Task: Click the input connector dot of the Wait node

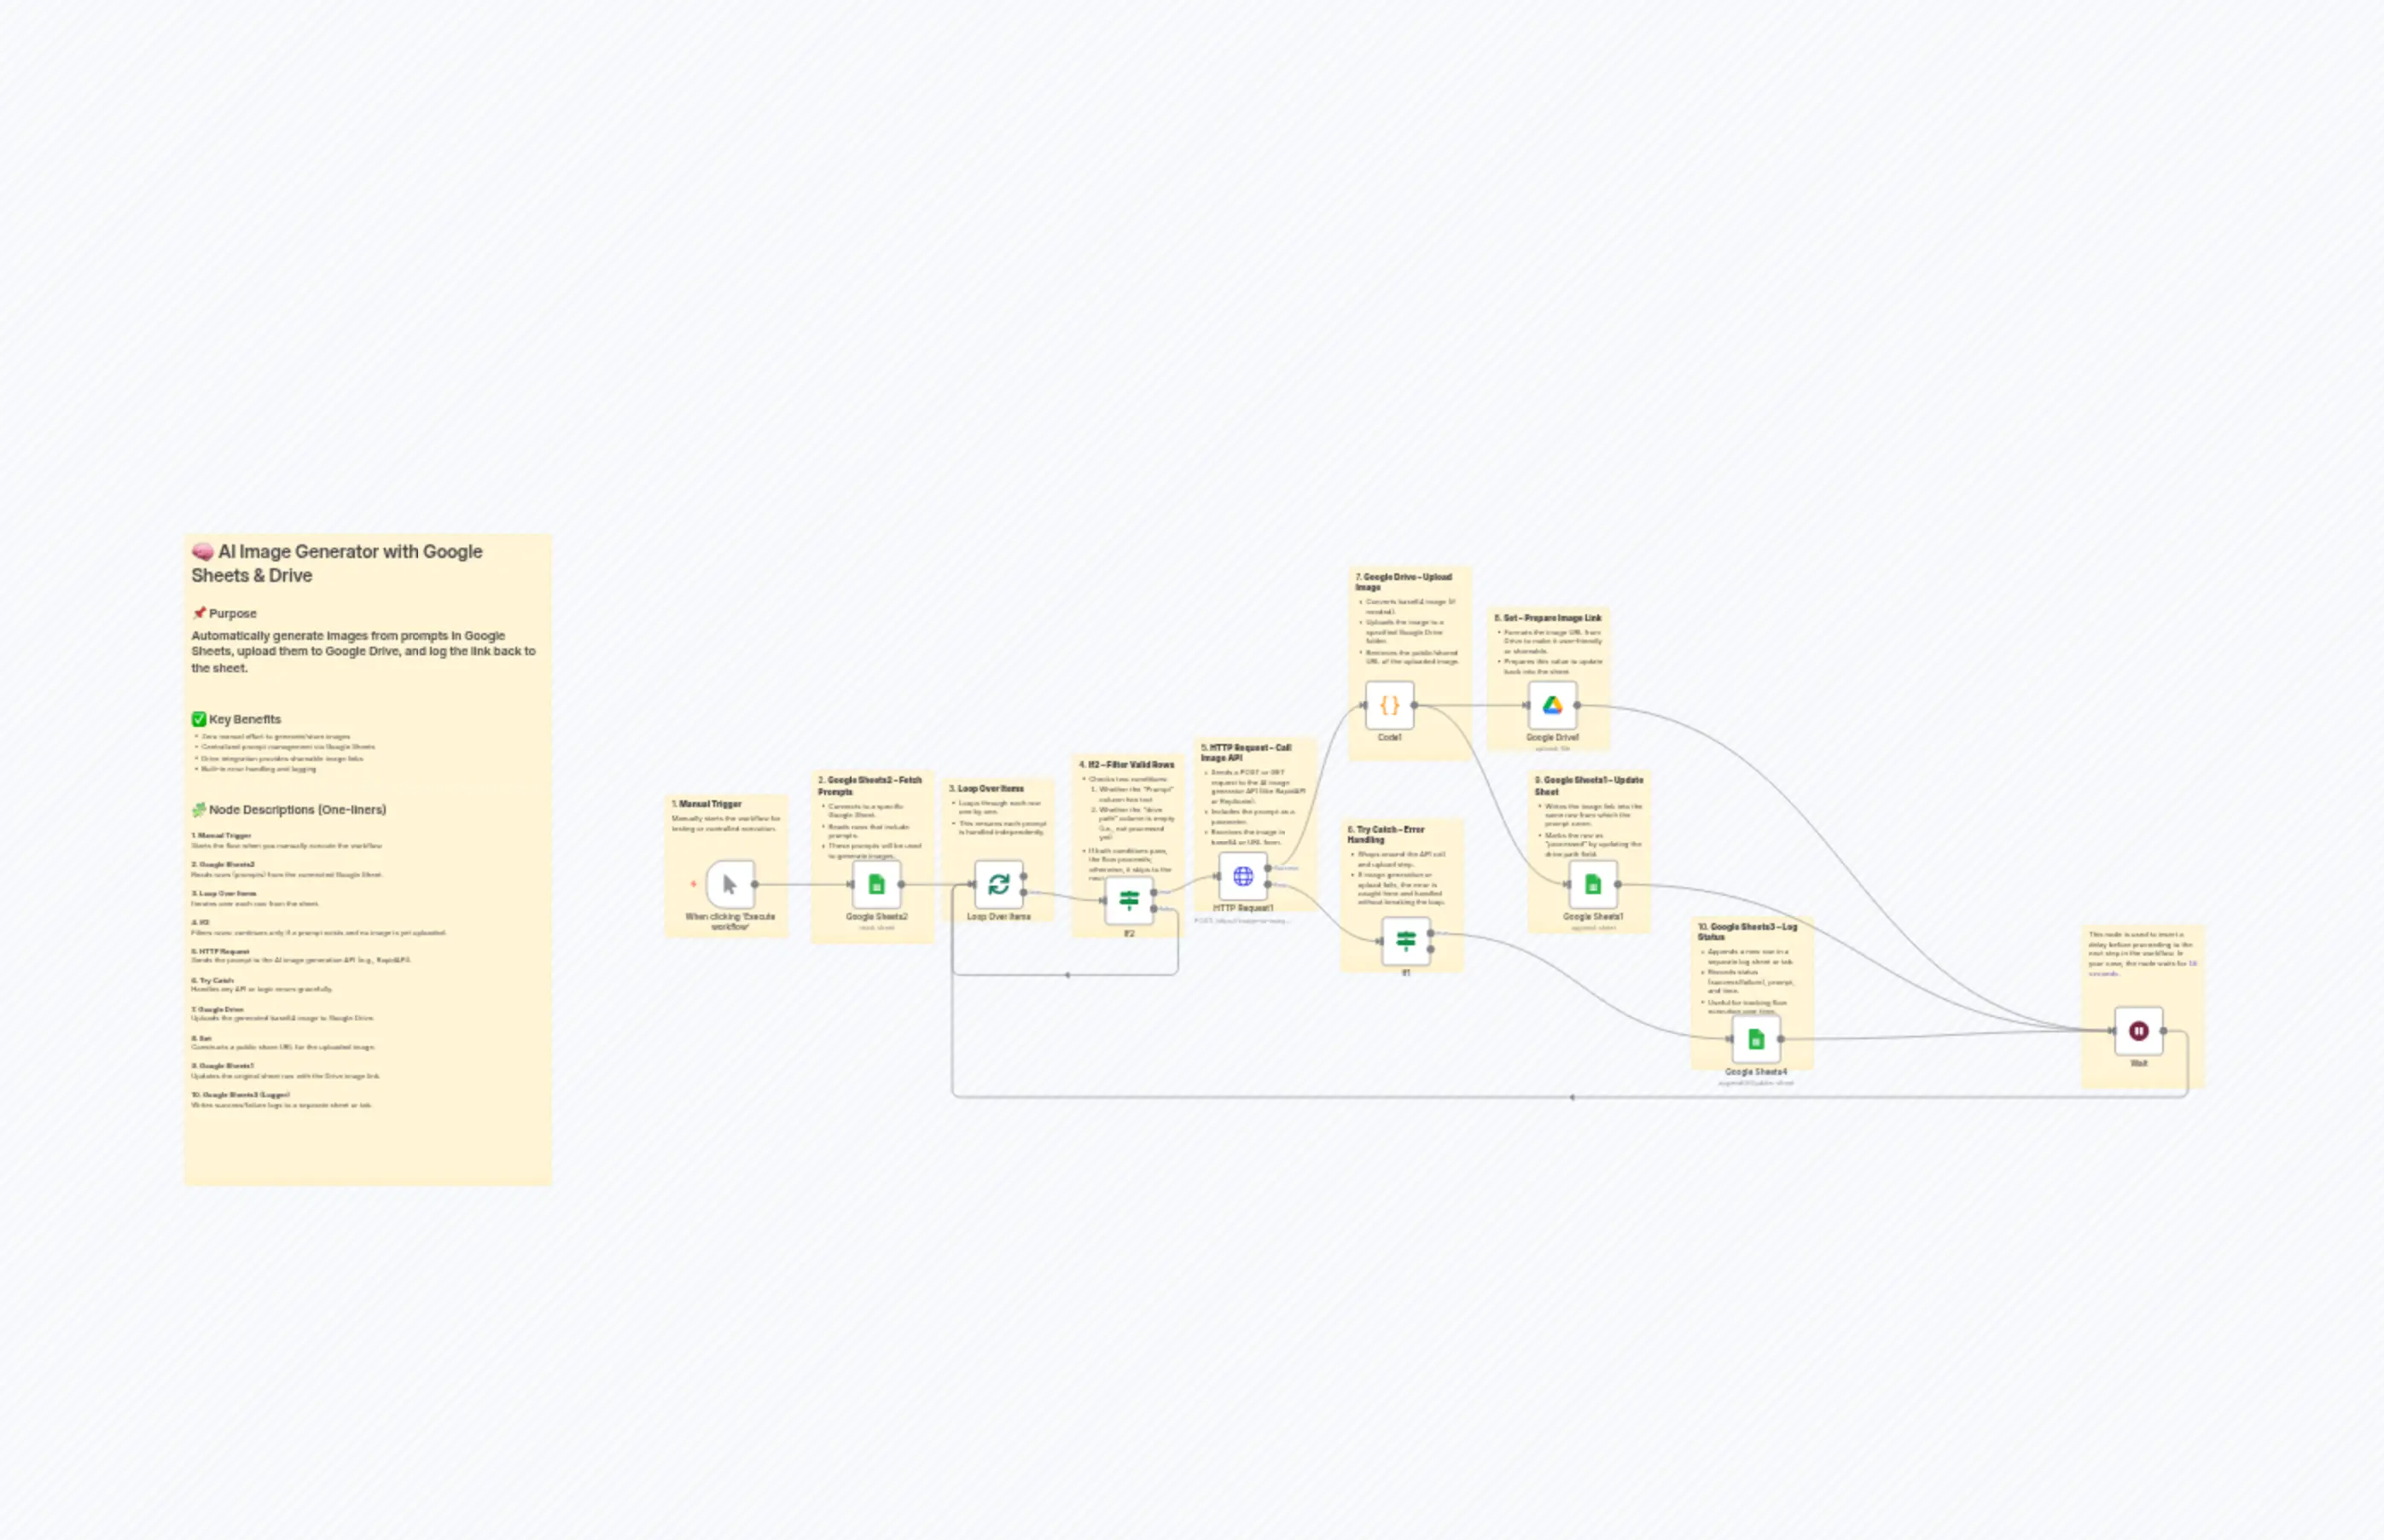Action: tap(2110, 1030)
